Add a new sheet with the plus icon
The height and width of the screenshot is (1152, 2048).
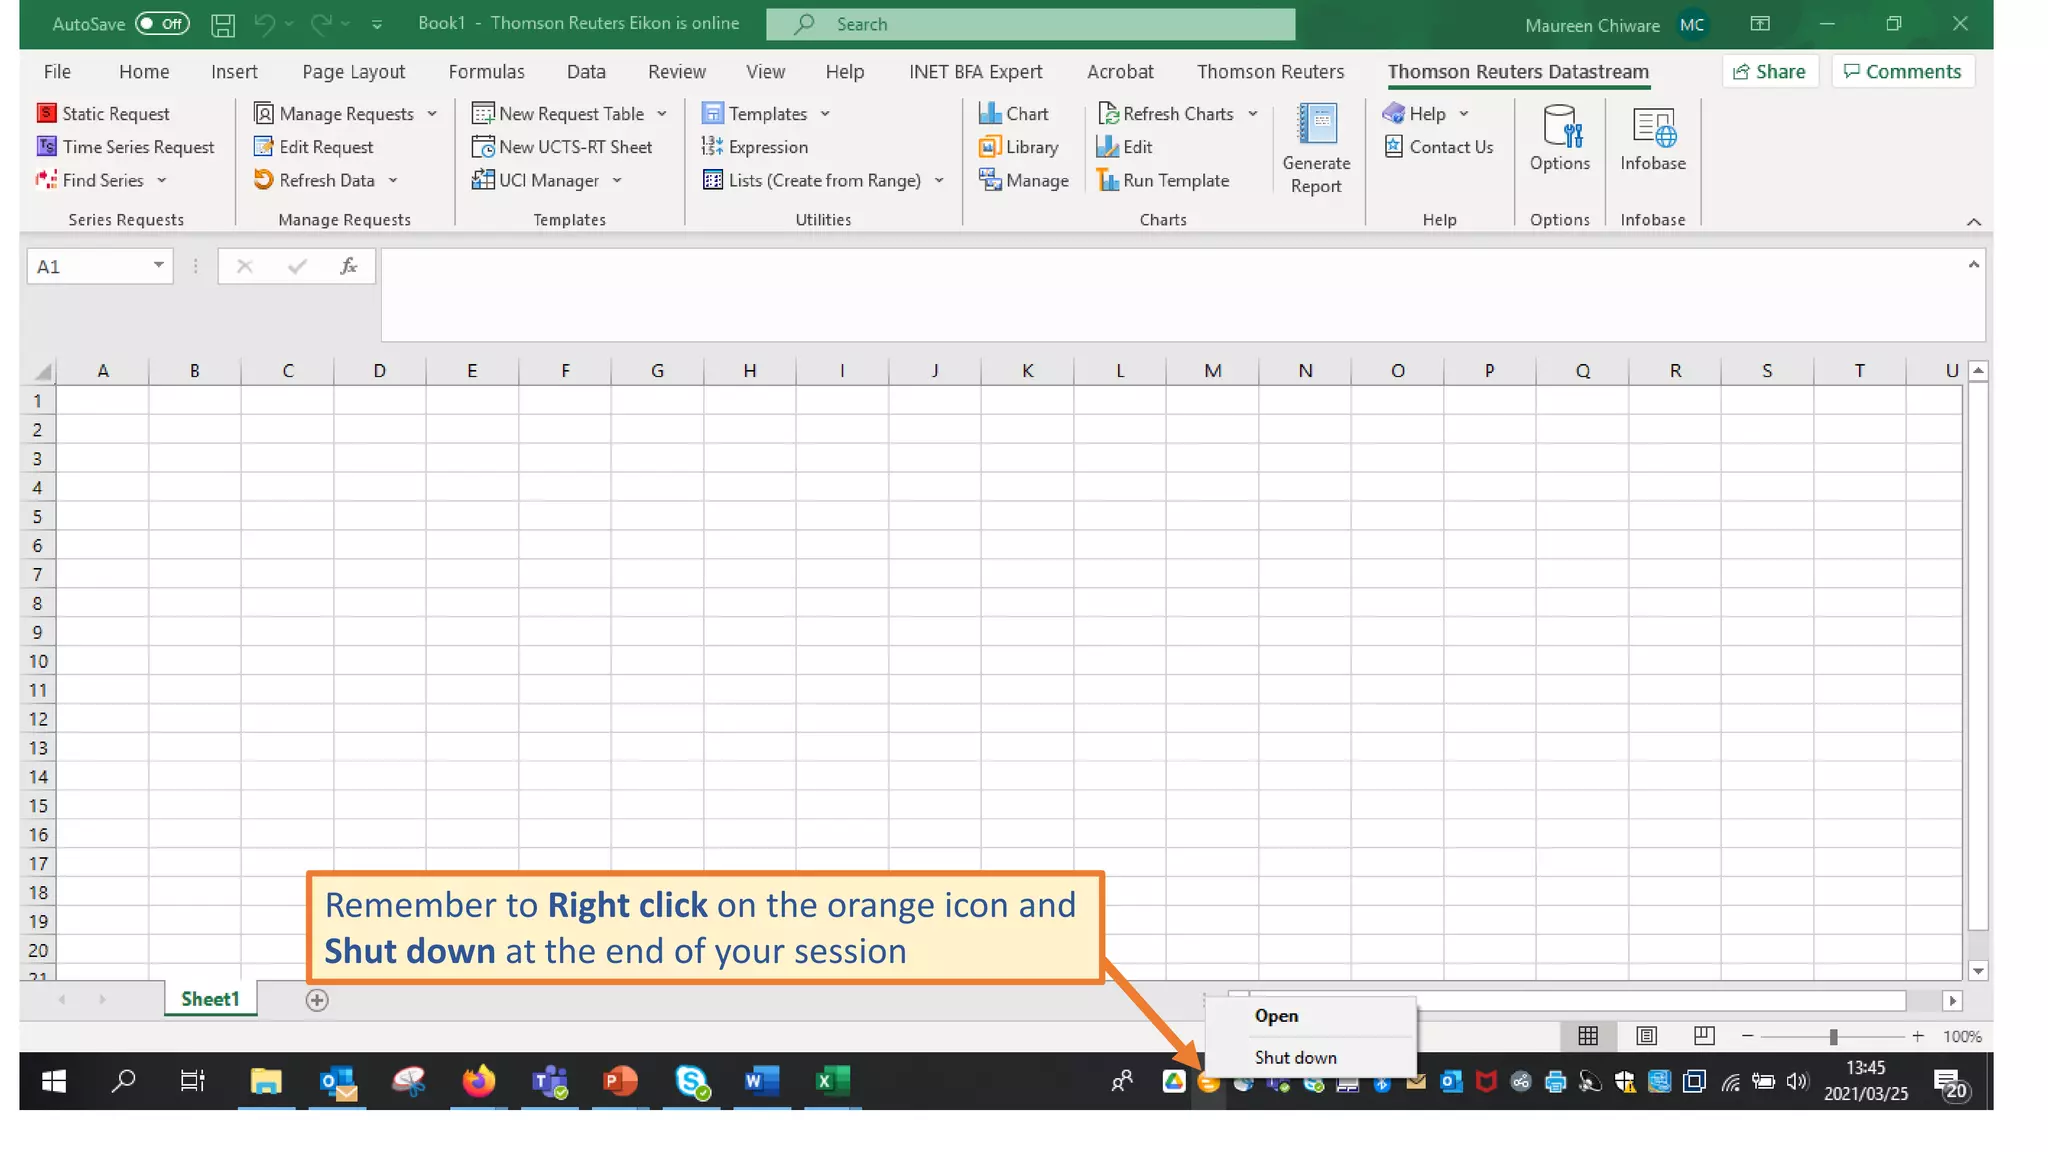317,1000
